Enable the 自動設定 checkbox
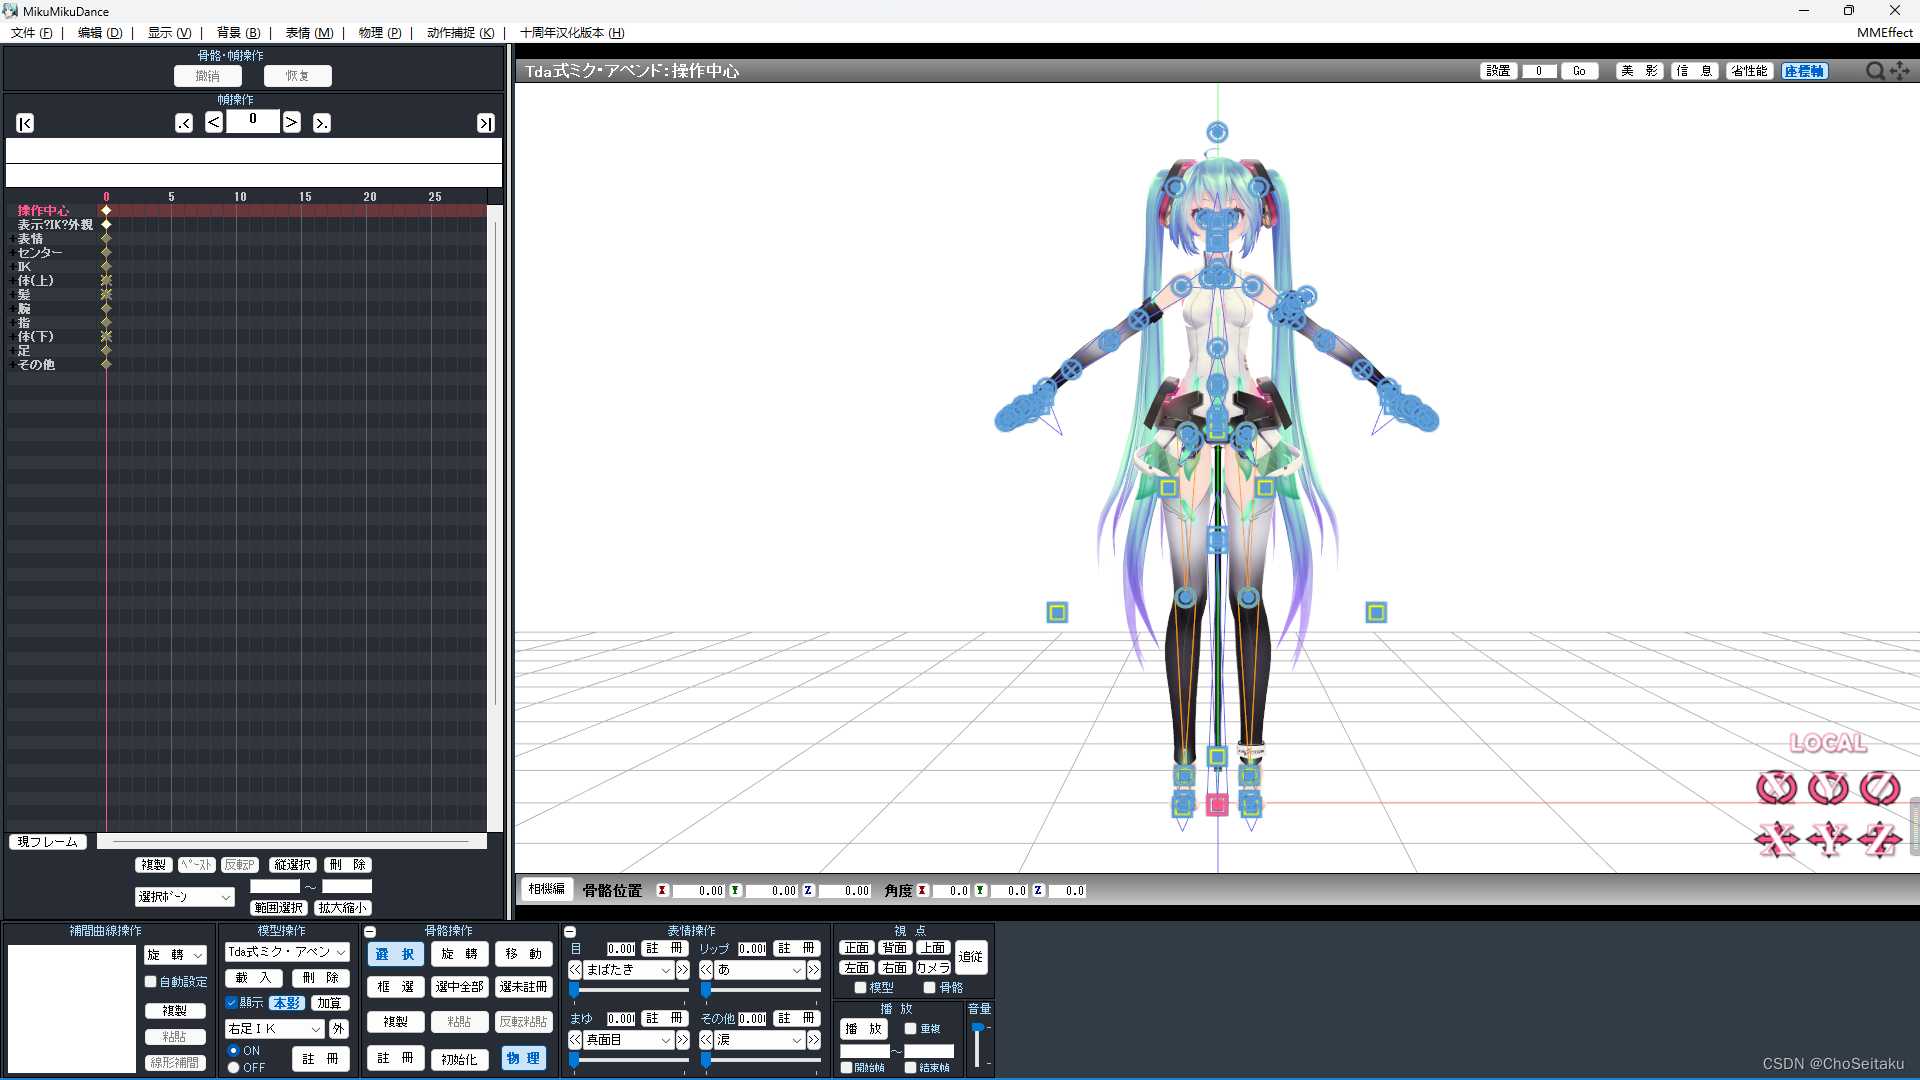 click(151, 982)
